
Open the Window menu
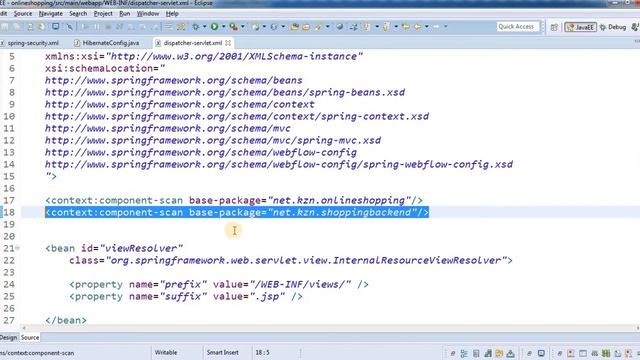(148, 13)
